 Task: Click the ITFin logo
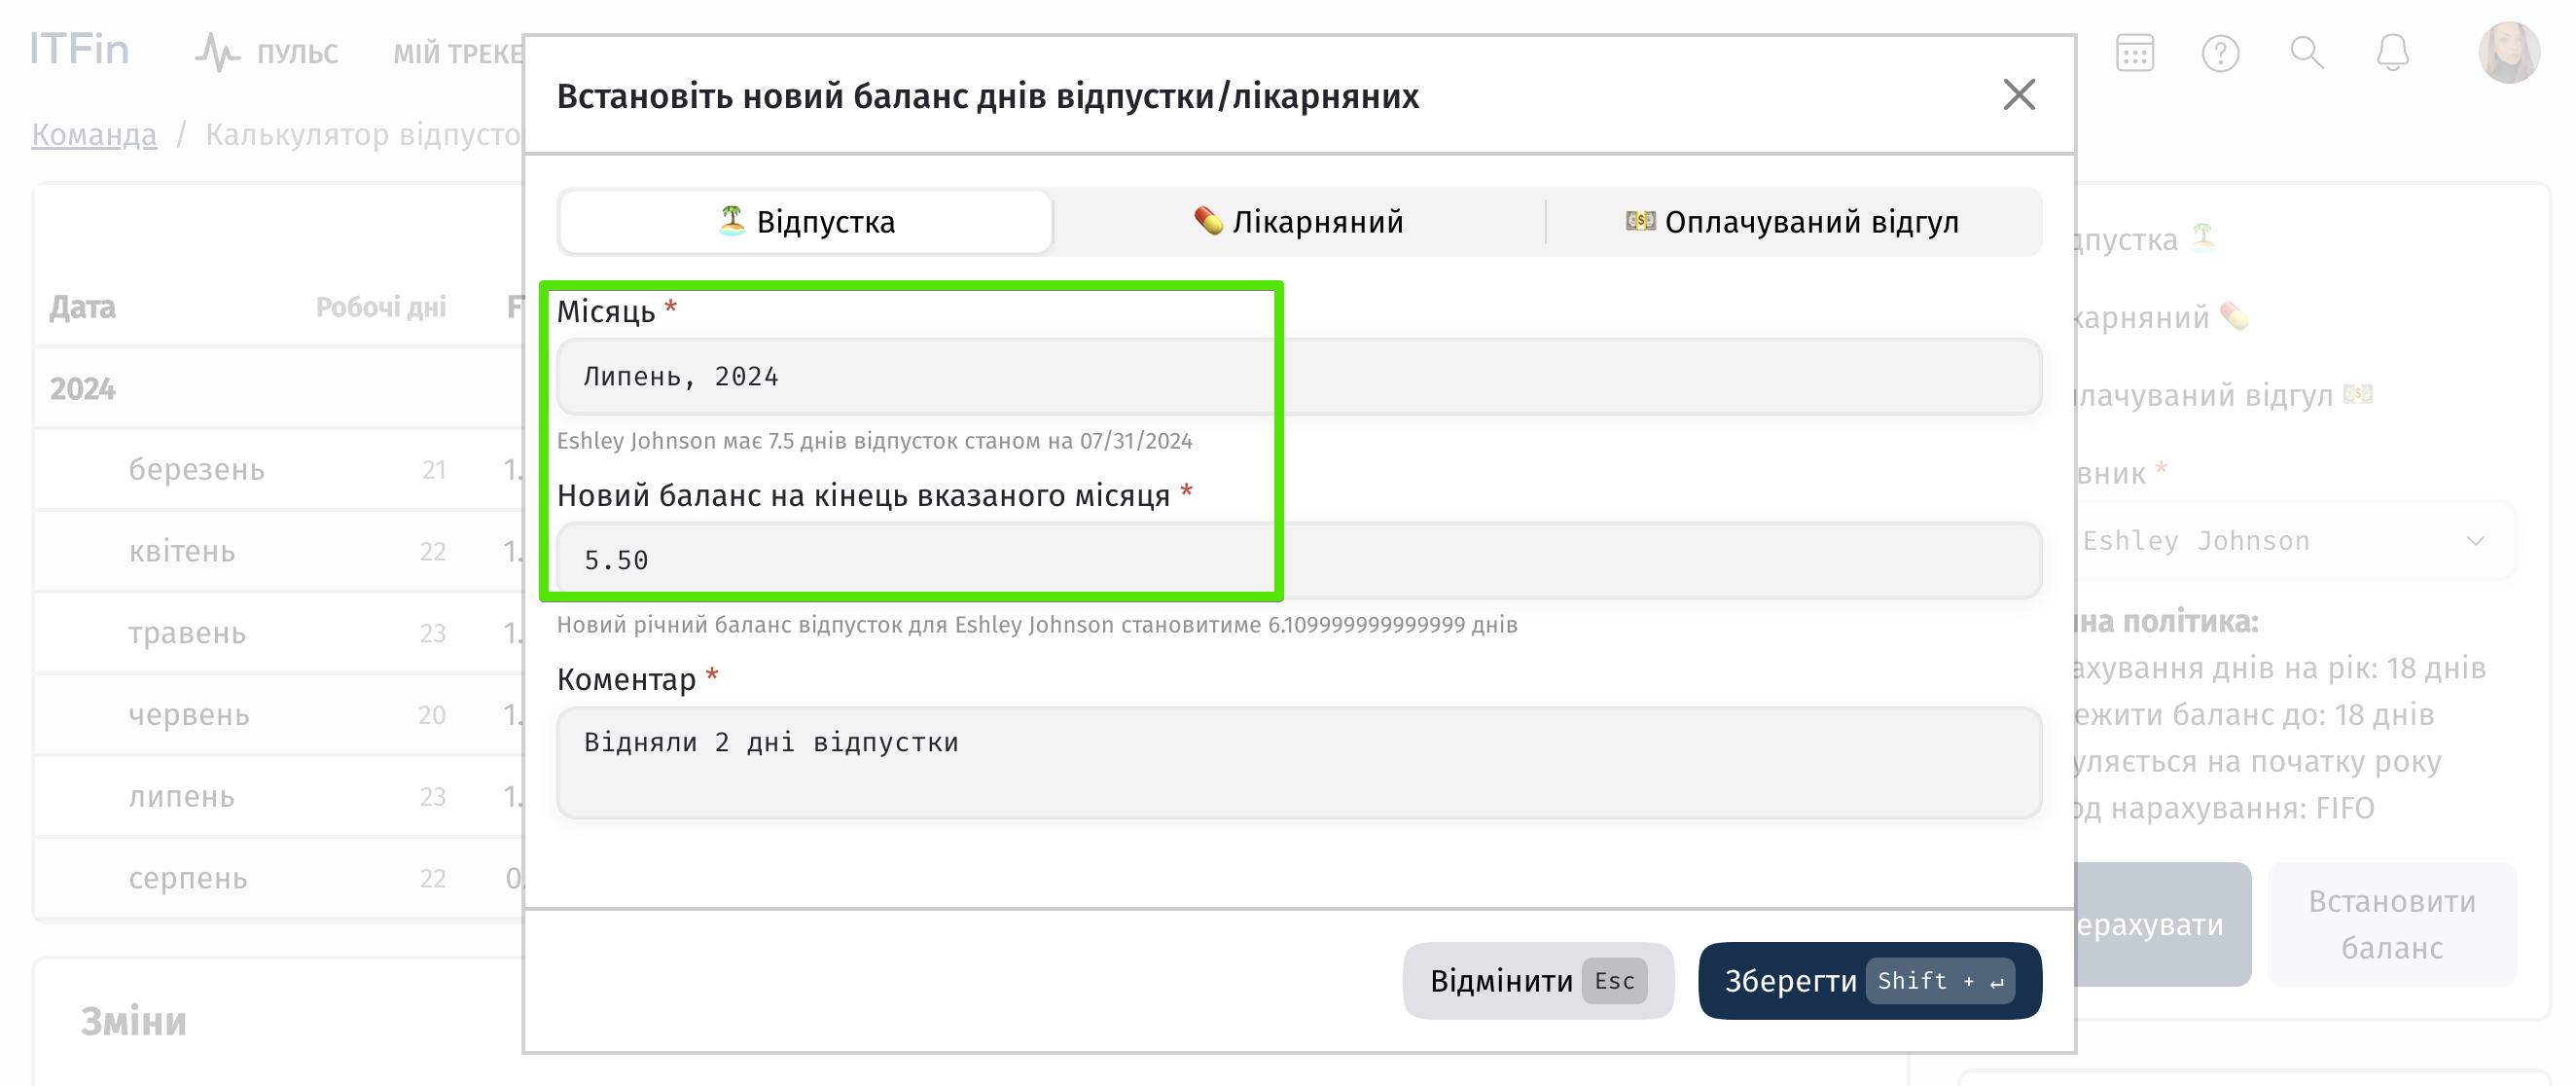(79, 49)
